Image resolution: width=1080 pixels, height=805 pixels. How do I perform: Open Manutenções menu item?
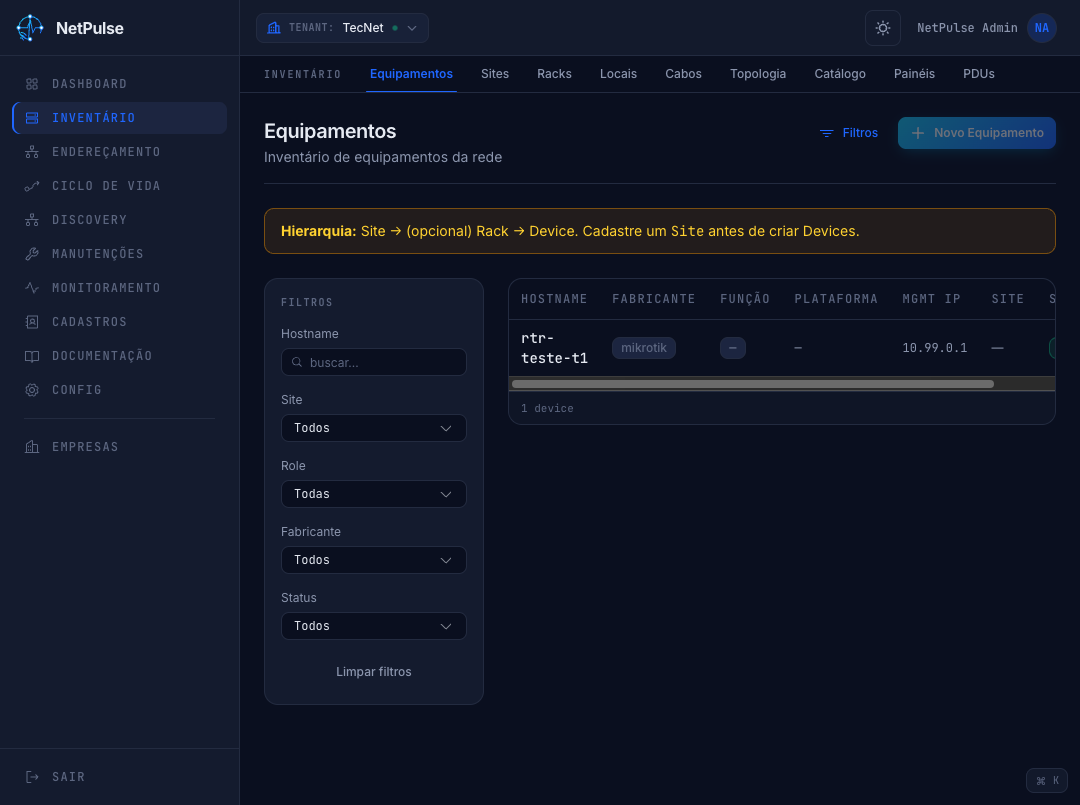pos(120,254)
